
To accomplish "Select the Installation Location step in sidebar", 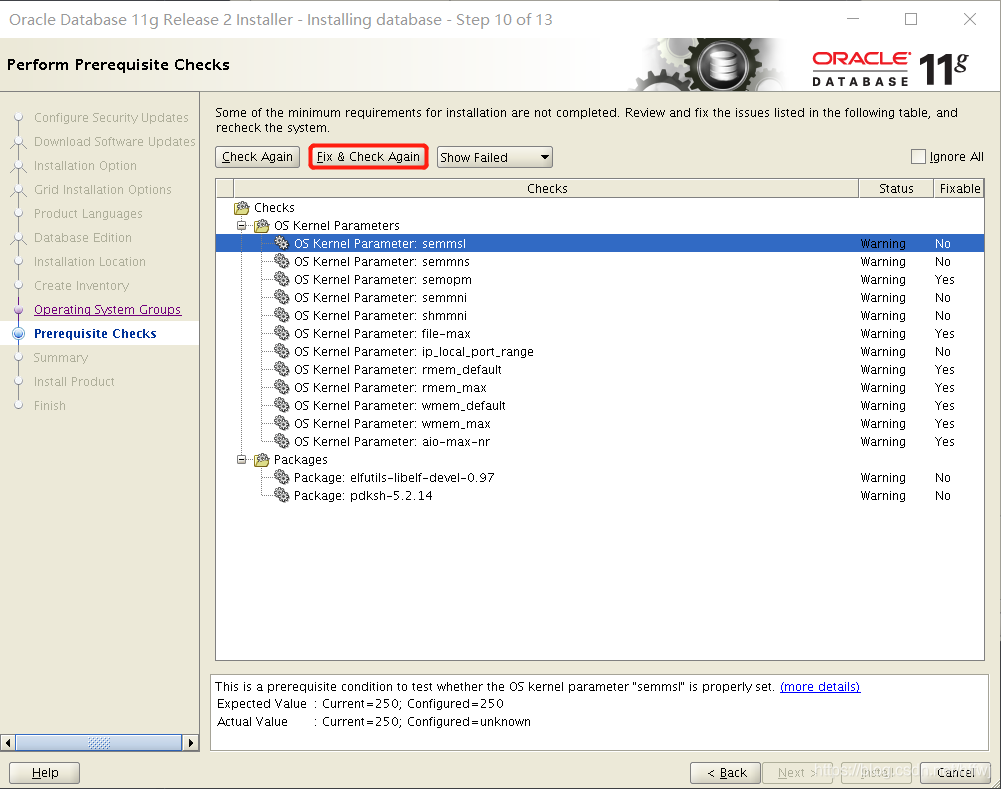I will coord(89,262).
